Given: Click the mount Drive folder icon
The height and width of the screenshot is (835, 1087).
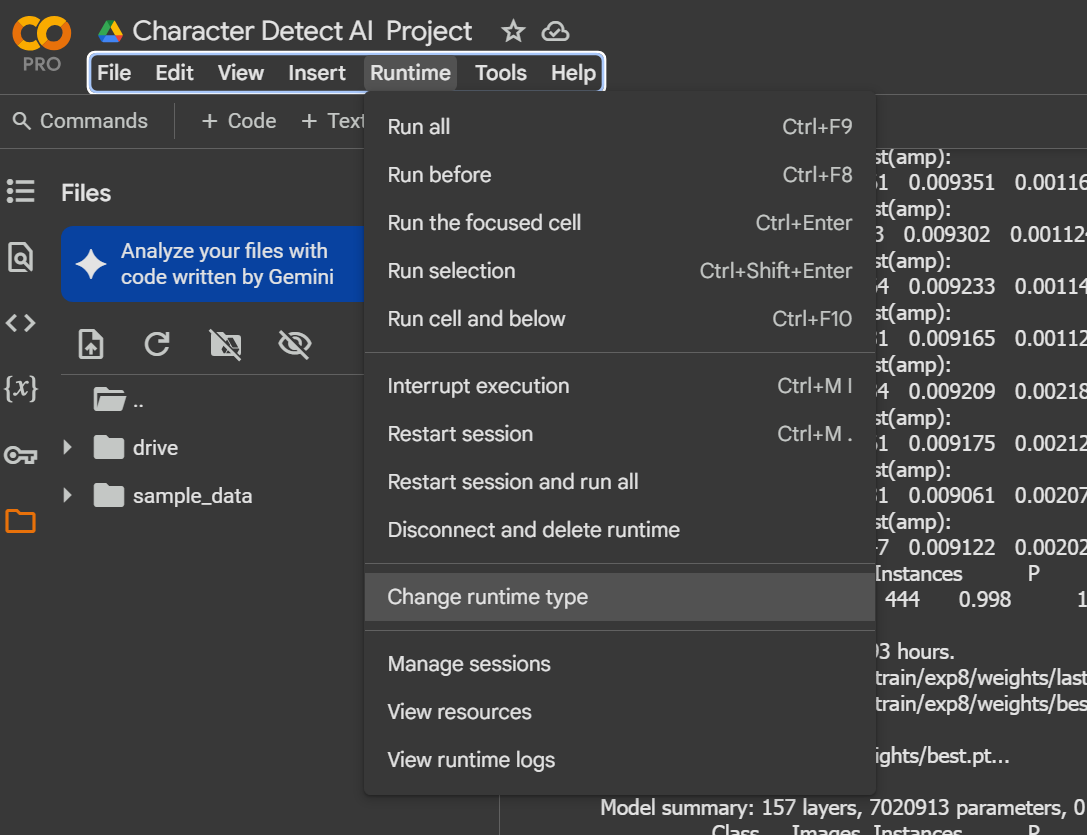Looking at the screenshot, I should [225, 344].
